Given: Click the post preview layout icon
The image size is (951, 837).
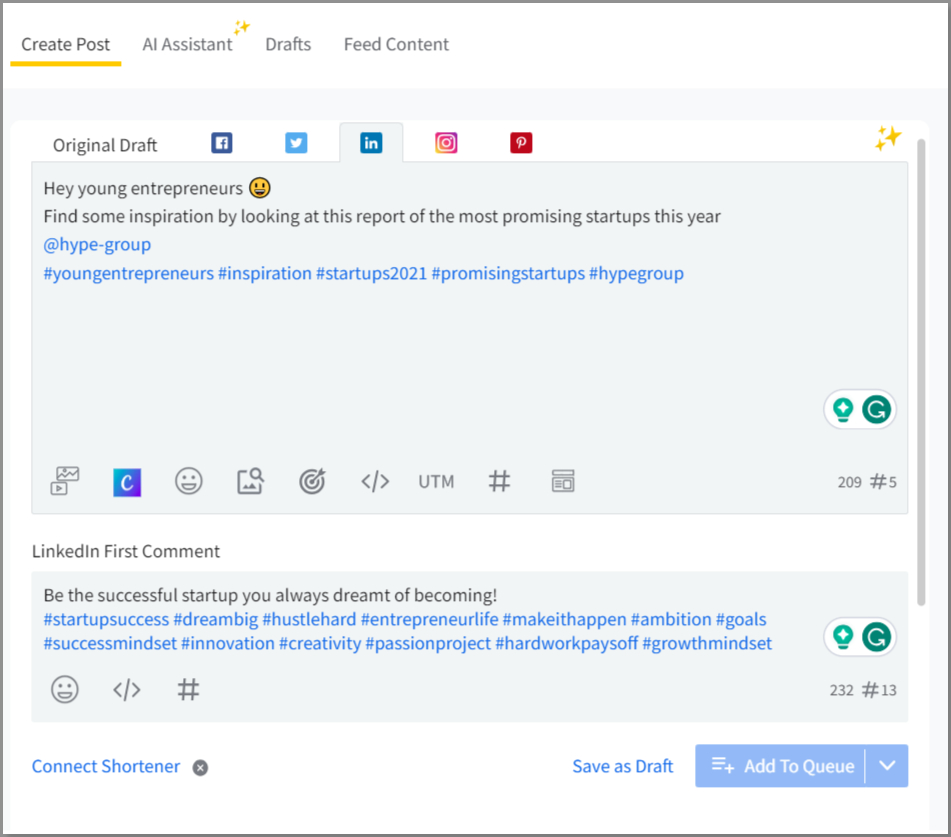Looking at the screenshot, I should (x=563, y=481).
